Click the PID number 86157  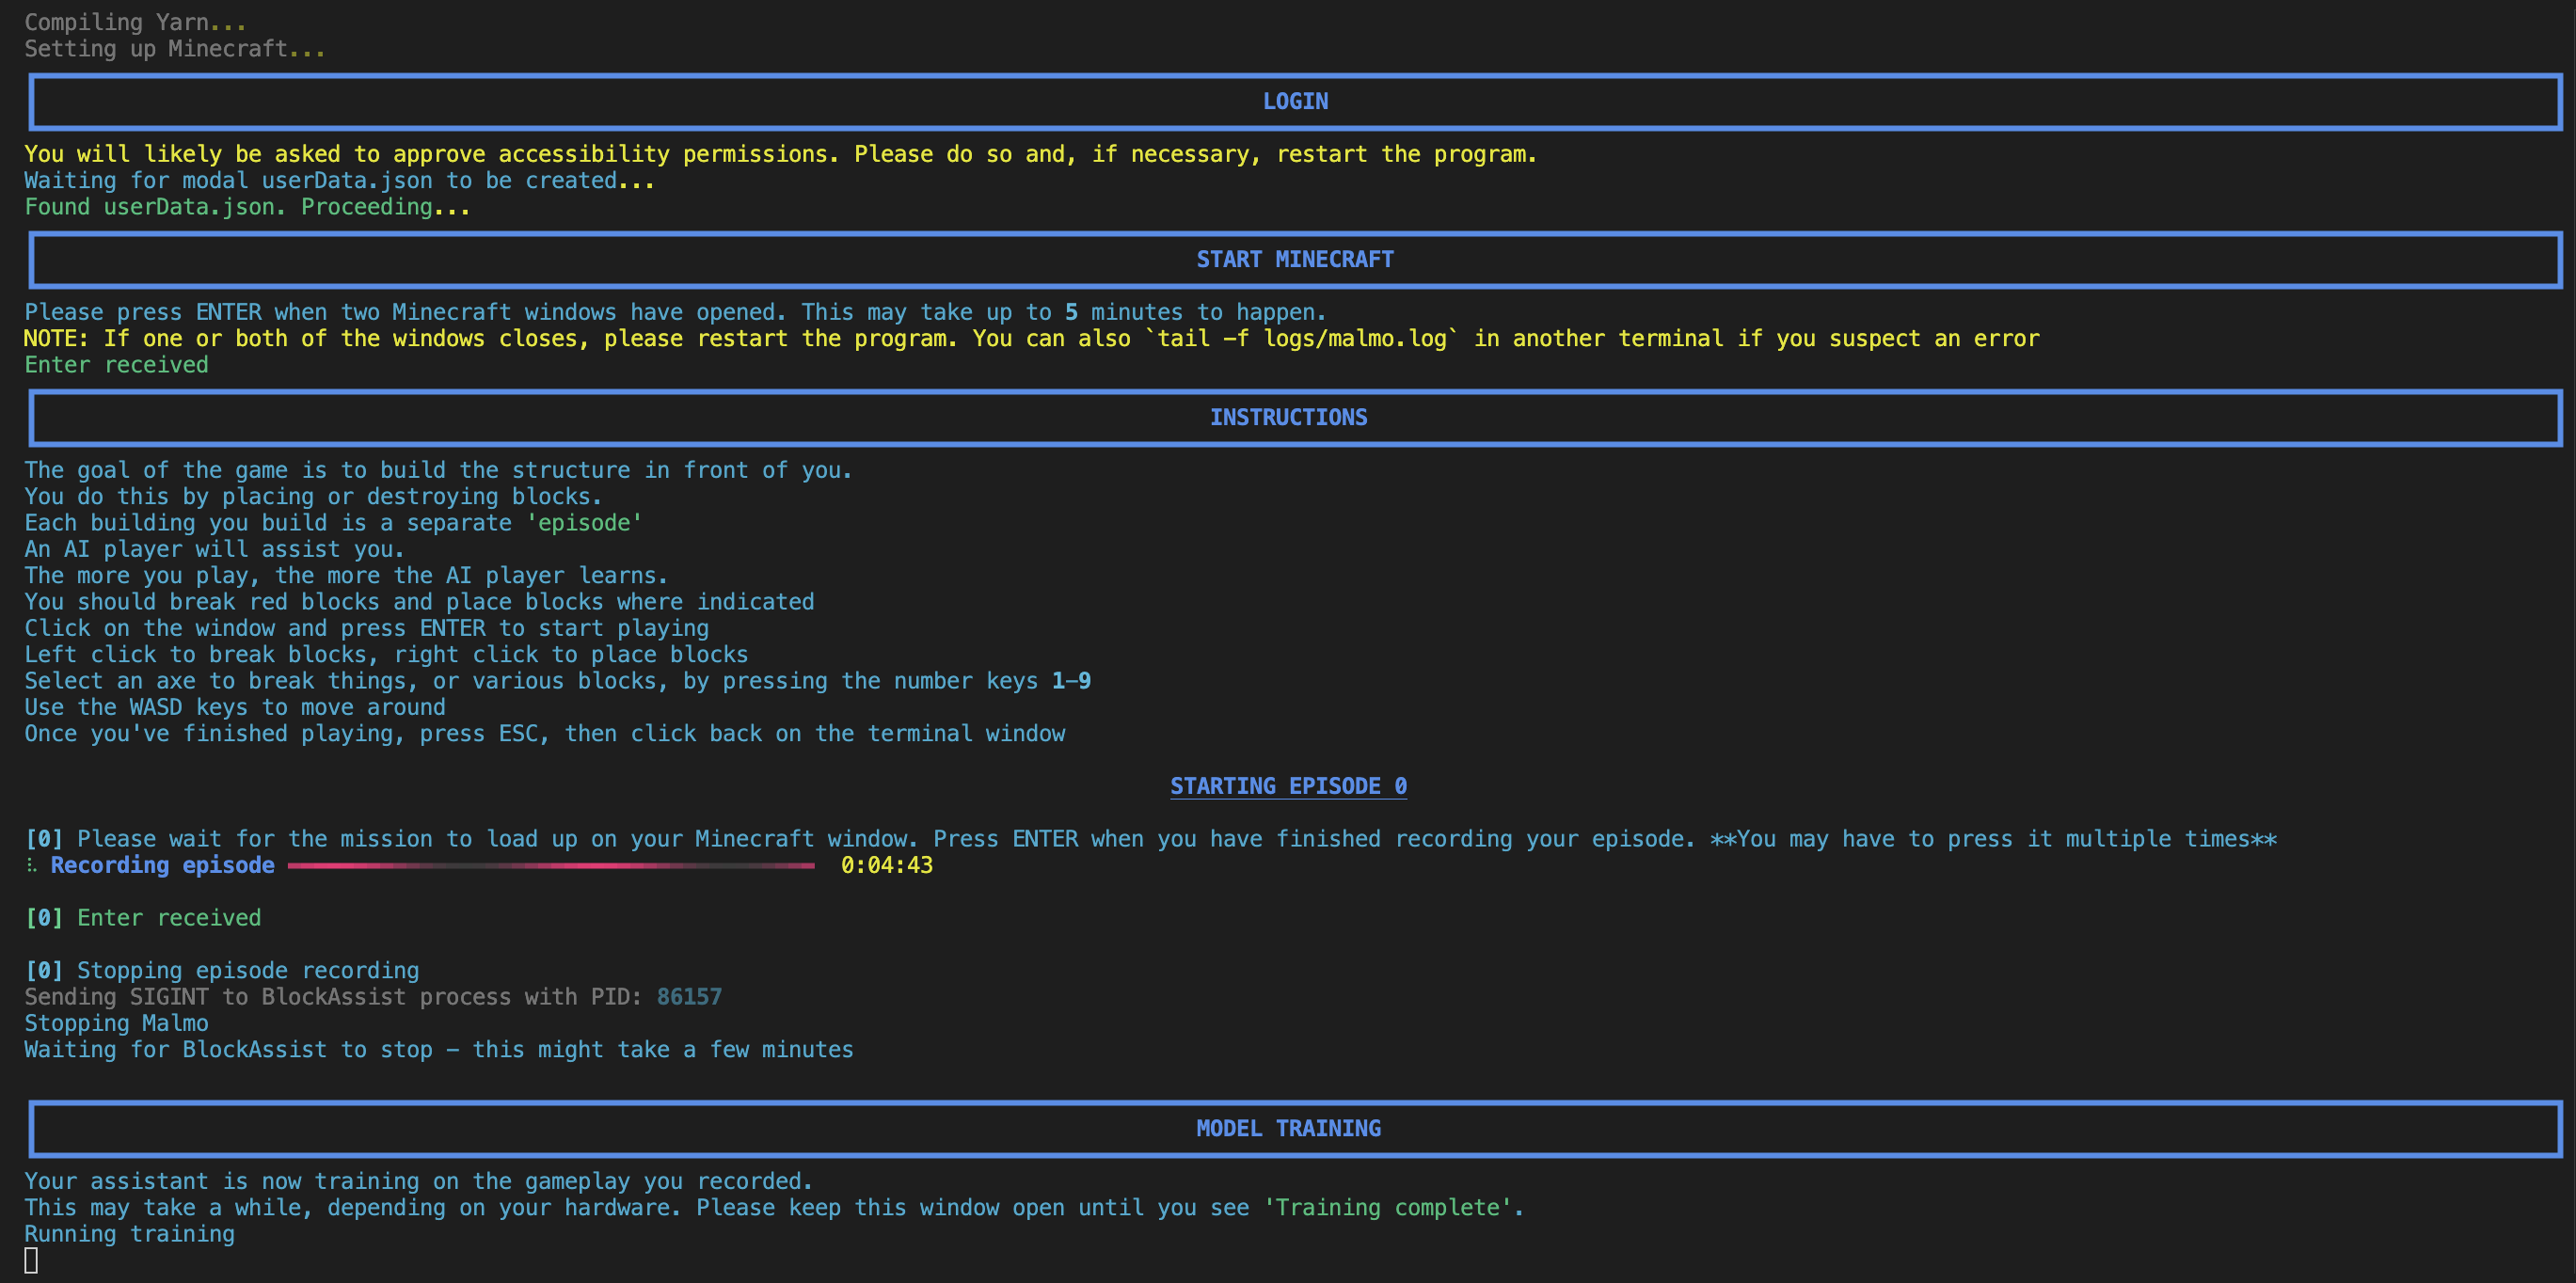[689, 997]
